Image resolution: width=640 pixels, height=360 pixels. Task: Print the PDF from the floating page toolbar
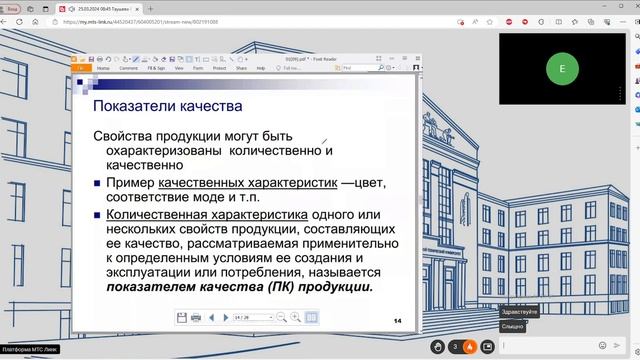coord(196,318)
